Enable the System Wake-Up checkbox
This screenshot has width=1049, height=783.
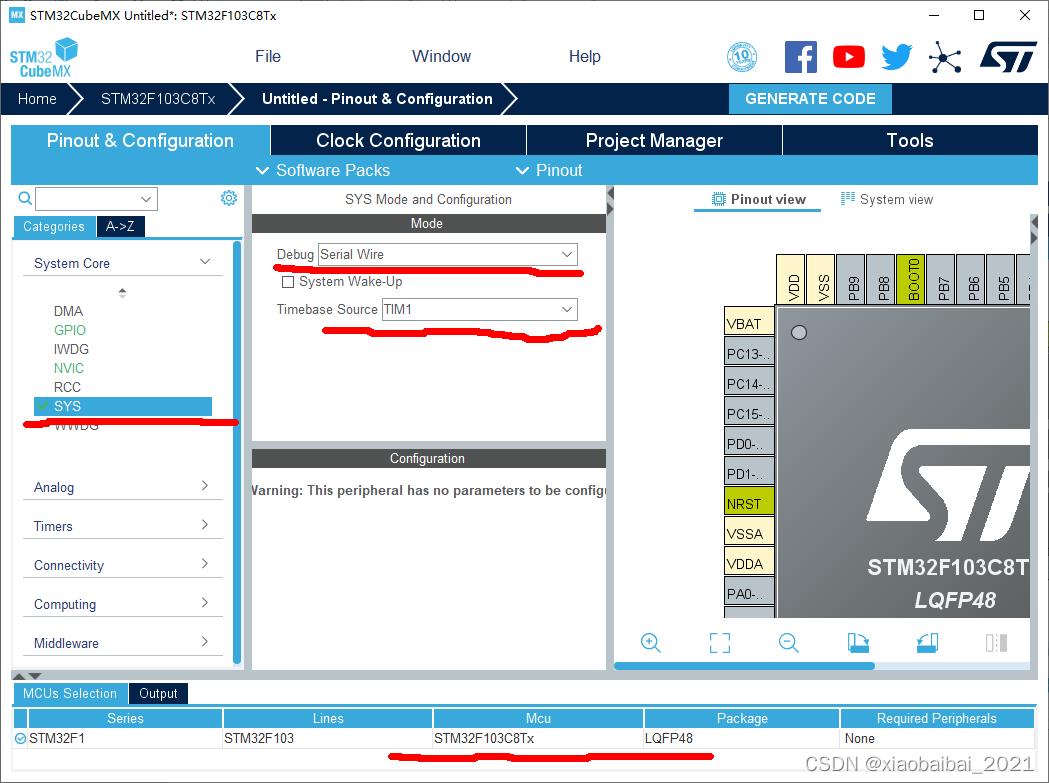[x=288, y=282]
